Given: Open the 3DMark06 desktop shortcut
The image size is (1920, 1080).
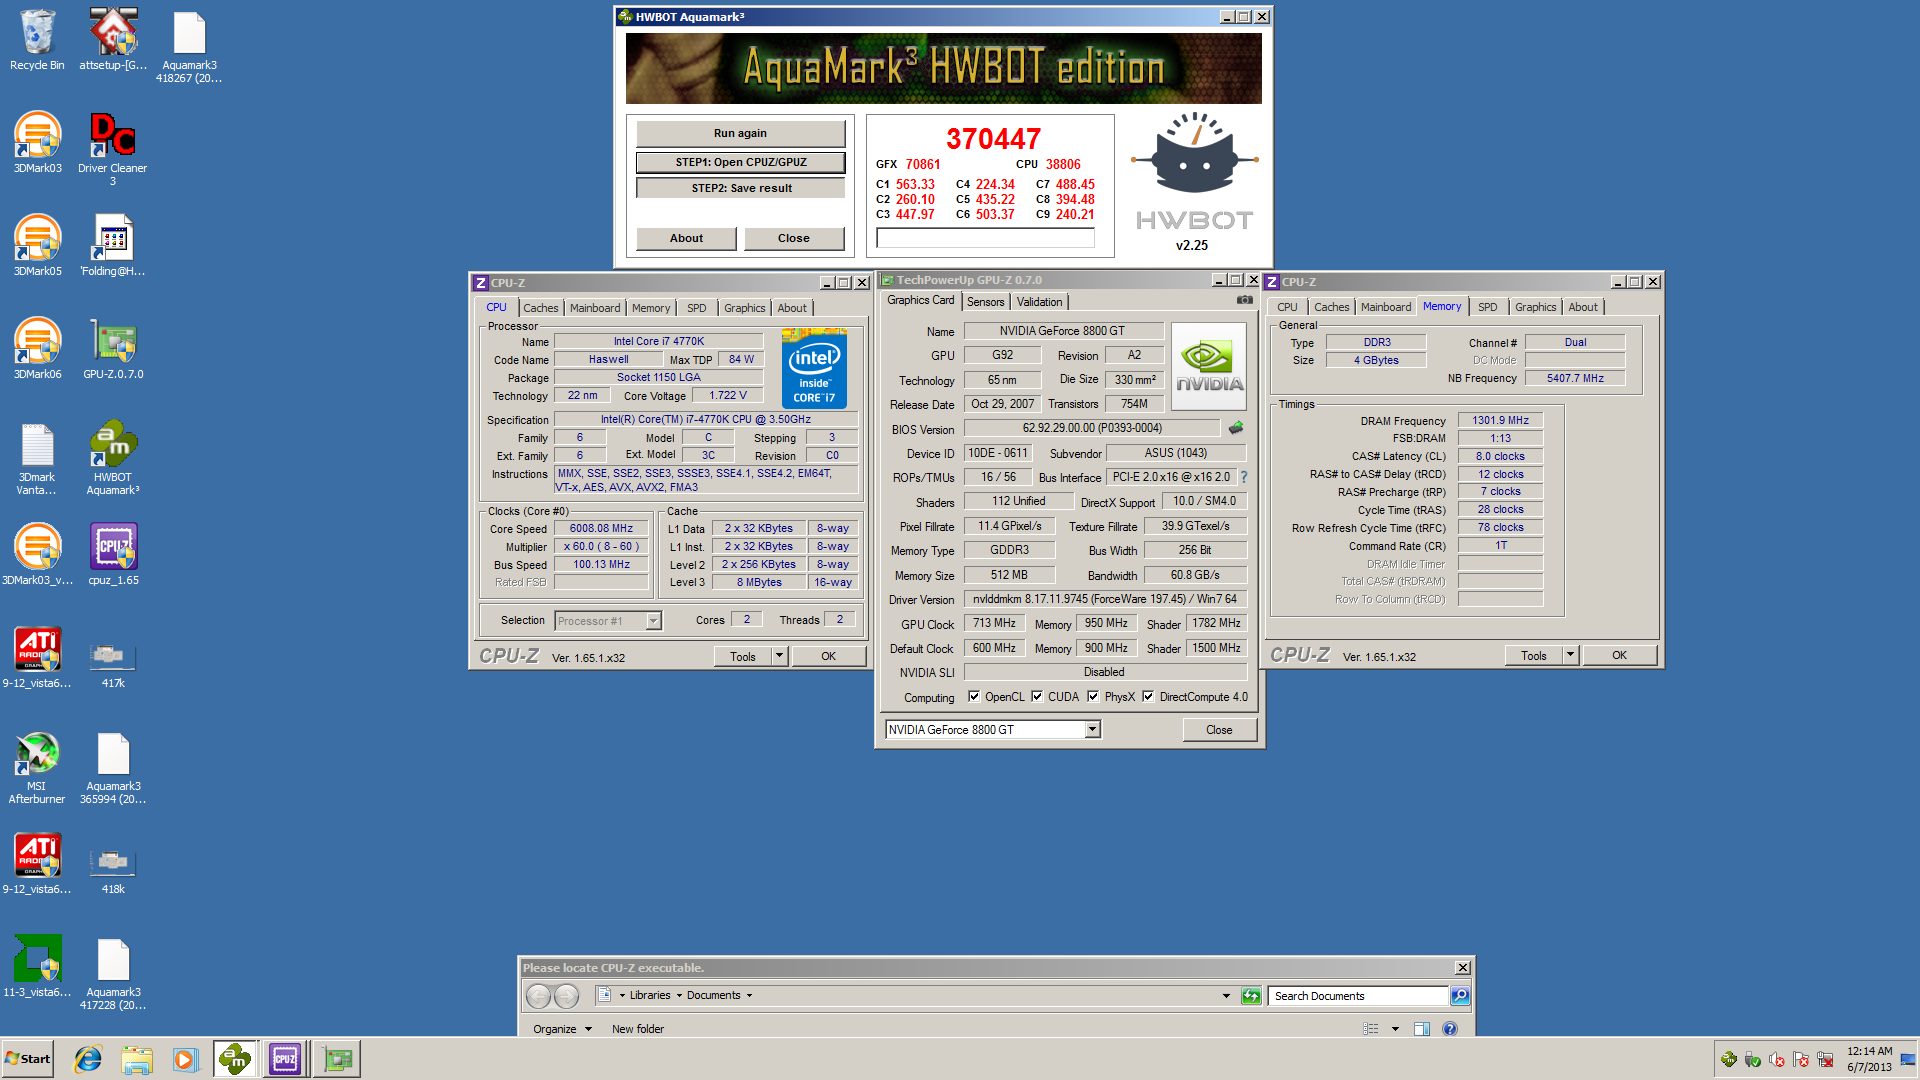Looking at the screenshot, I should (x=37, y=348).
